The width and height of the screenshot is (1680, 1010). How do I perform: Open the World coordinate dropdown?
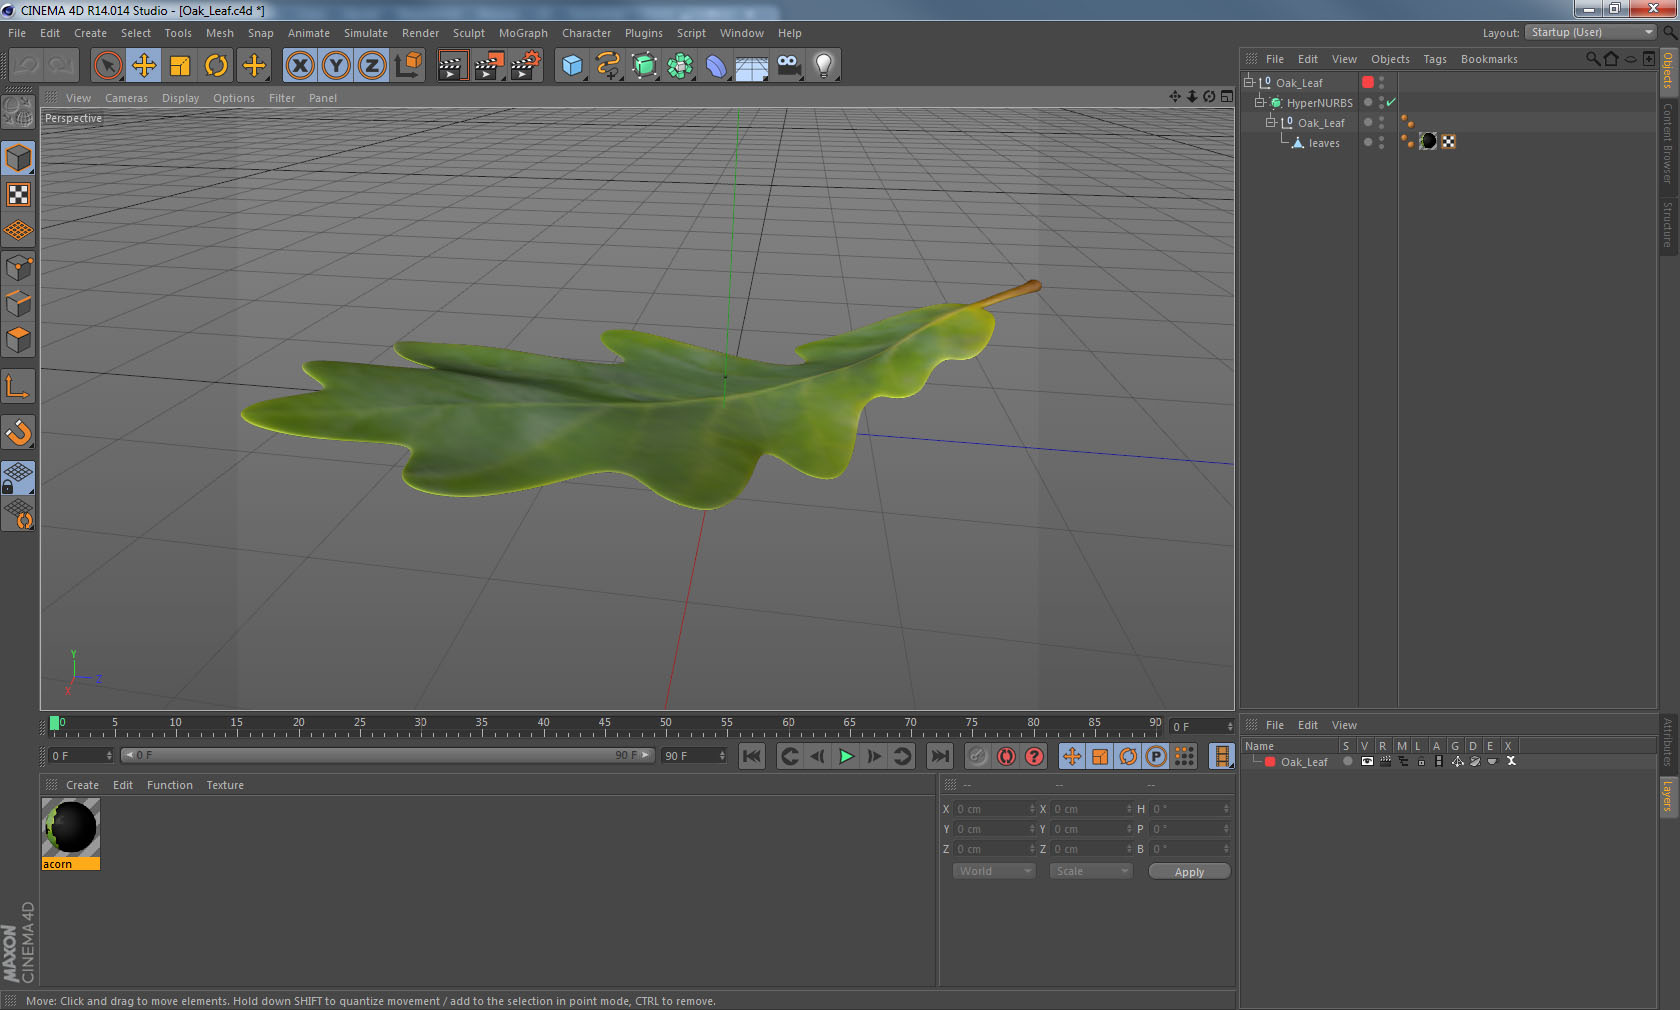[x=994, y=871]
